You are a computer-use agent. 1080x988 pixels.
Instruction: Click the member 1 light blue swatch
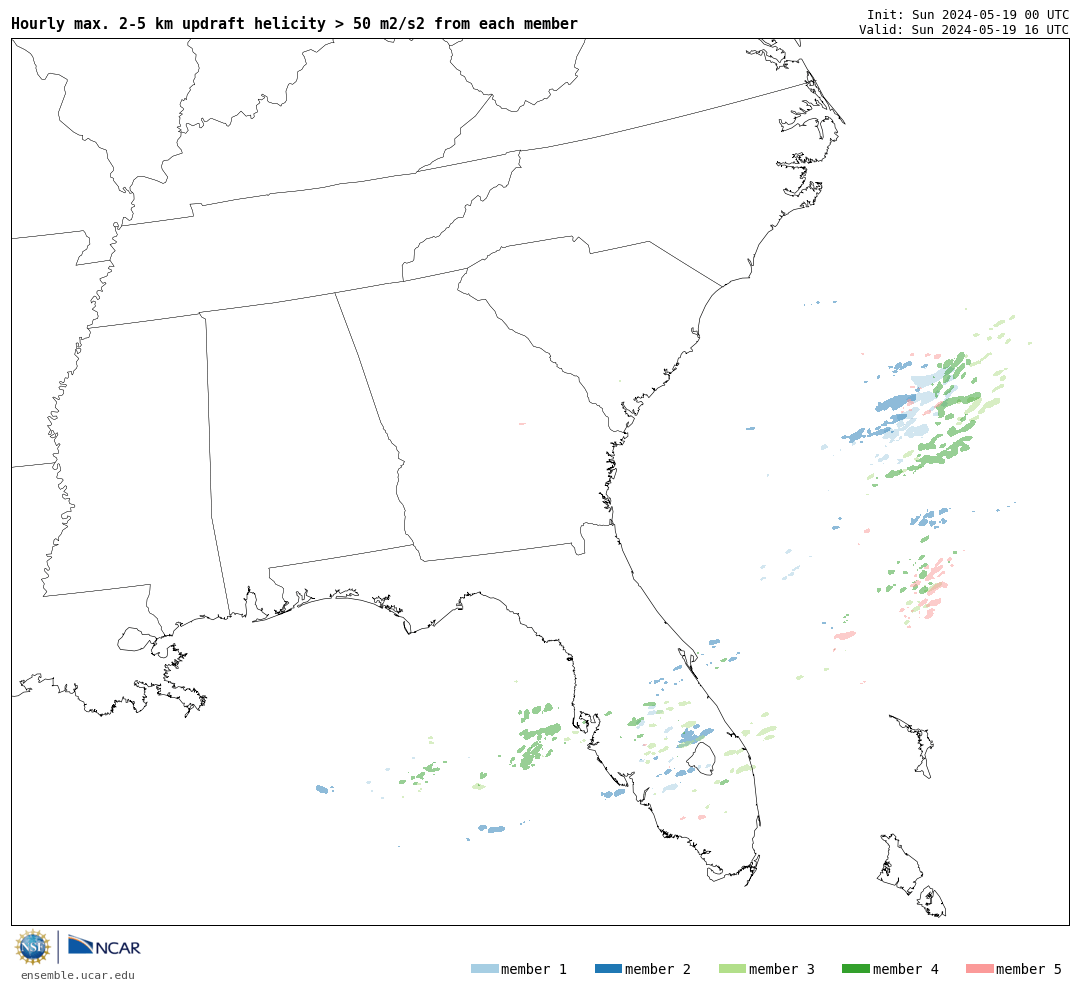[485, 969]
